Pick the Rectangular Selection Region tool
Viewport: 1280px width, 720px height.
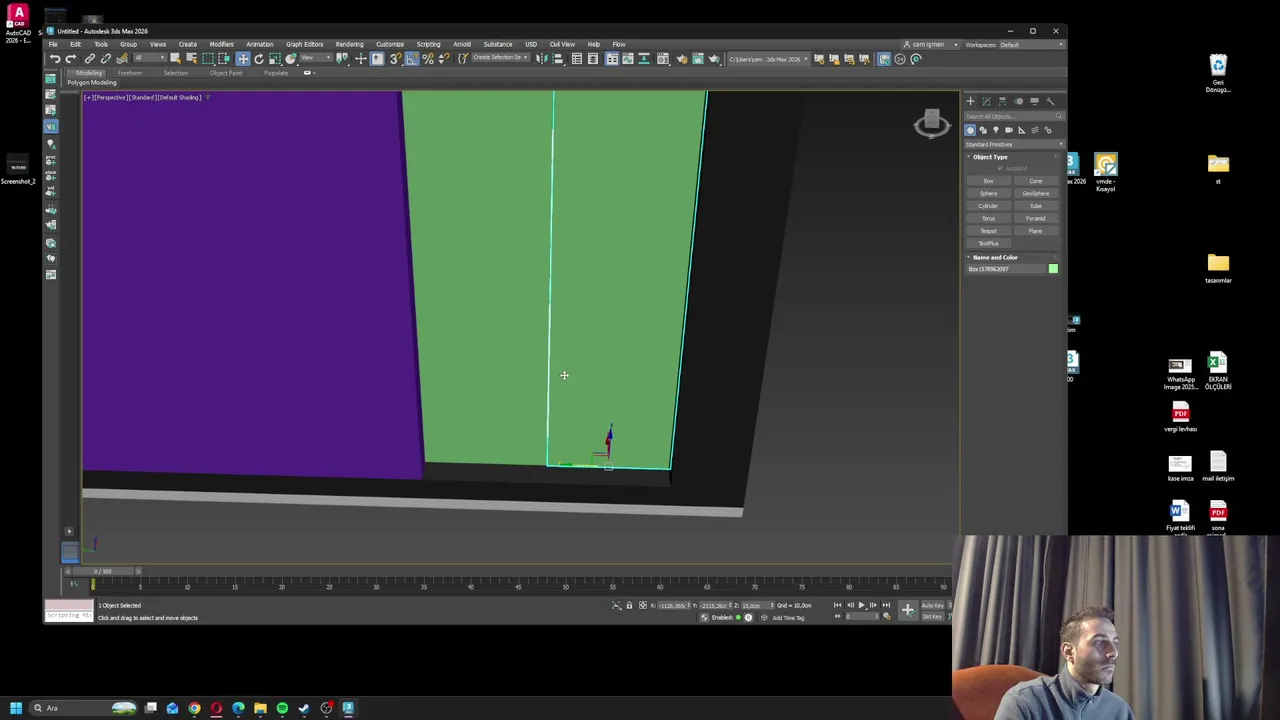207,58
